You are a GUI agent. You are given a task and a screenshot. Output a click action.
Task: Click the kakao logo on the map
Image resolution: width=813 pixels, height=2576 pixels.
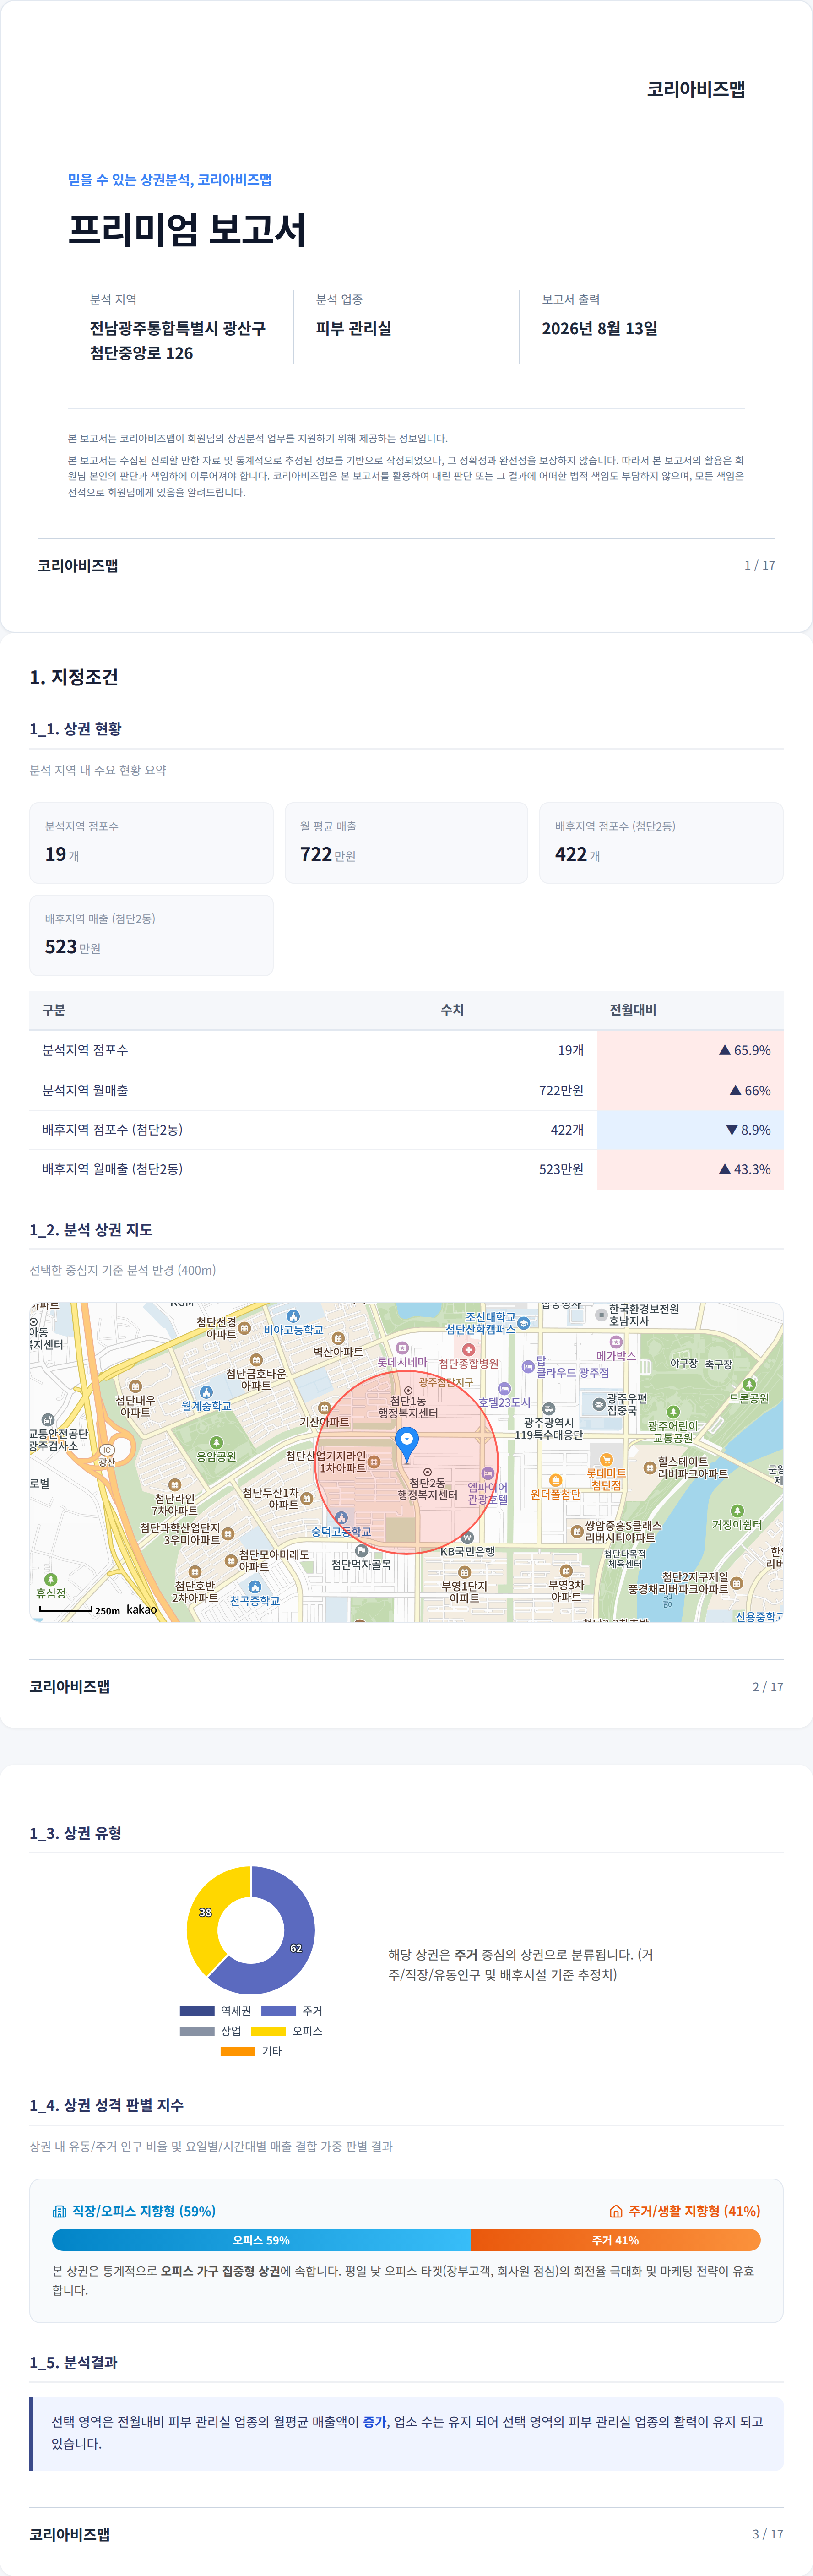click(141, 1609)
